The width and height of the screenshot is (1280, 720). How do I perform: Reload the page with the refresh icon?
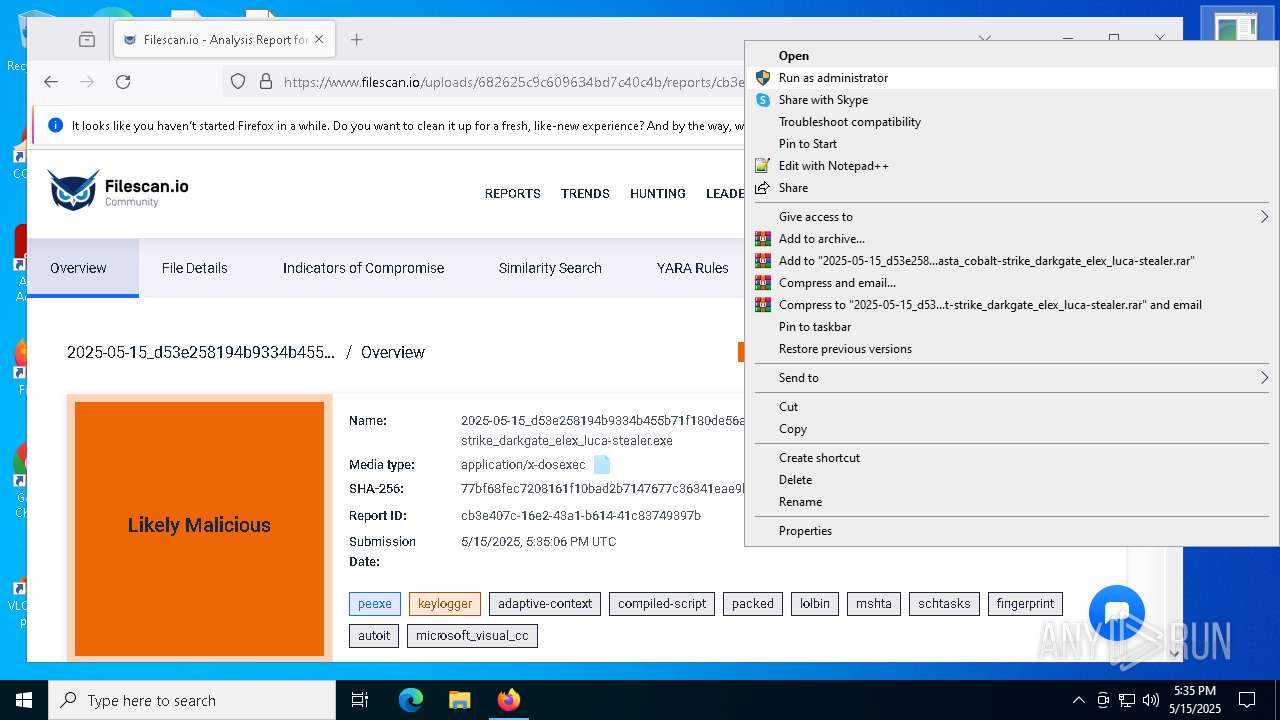point(123,82)
